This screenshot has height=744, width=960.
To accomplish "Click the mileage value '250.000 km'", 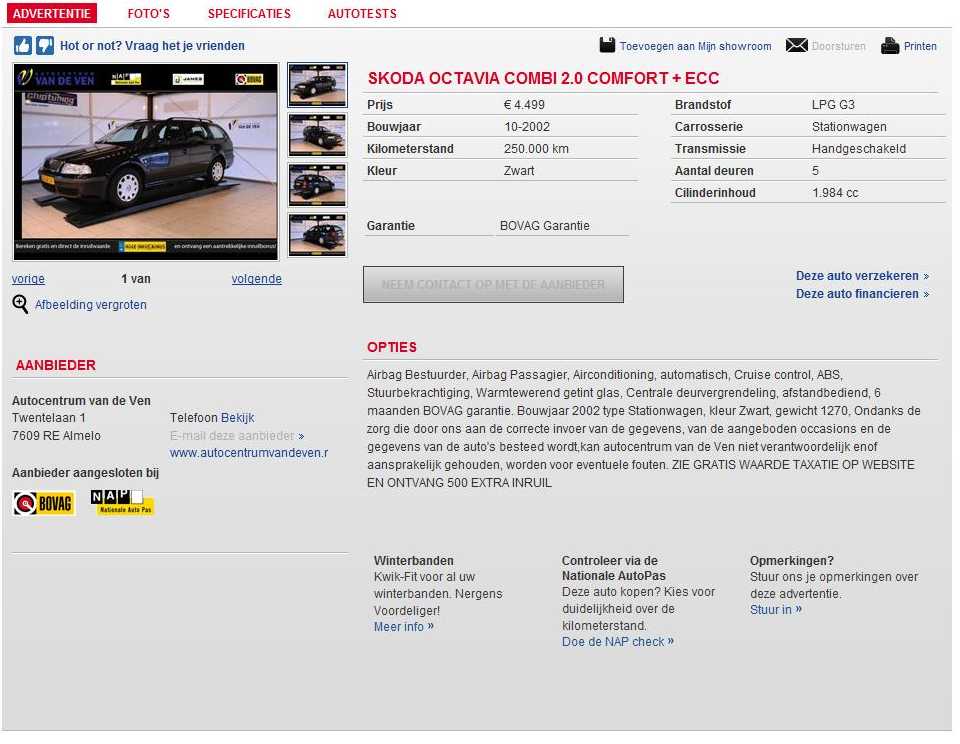I will [x=536, y=149].
